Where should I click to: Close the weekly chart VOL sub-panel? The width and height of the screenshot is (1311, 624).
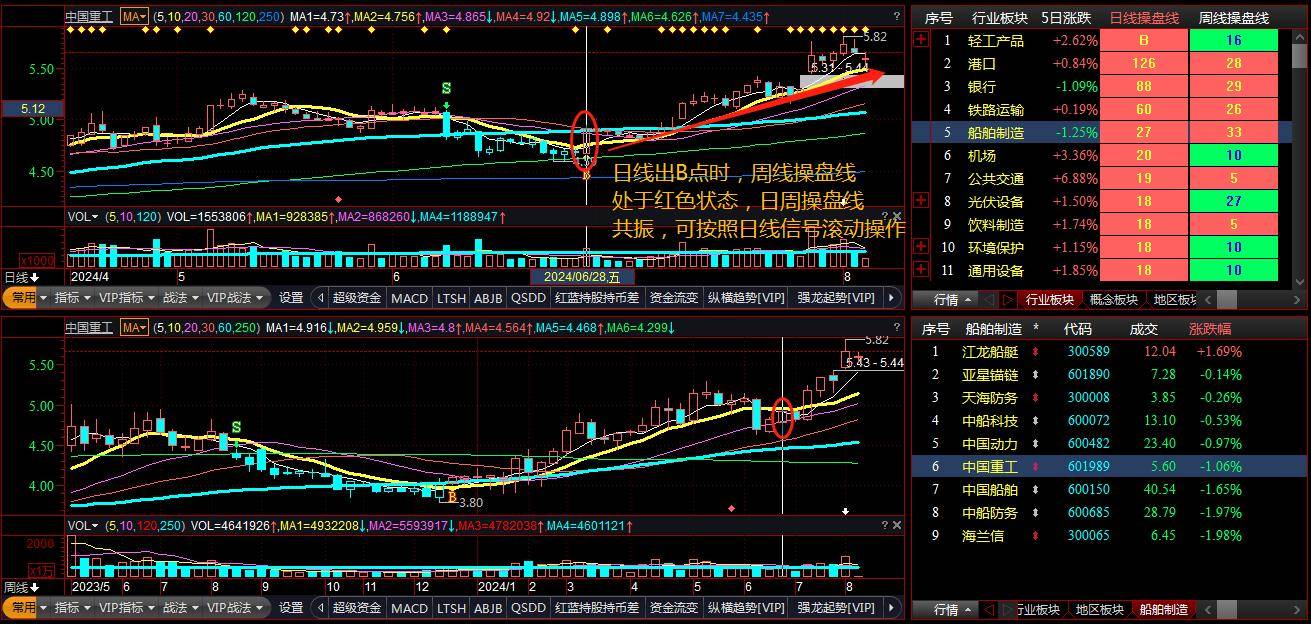click(x=897, y=524)
